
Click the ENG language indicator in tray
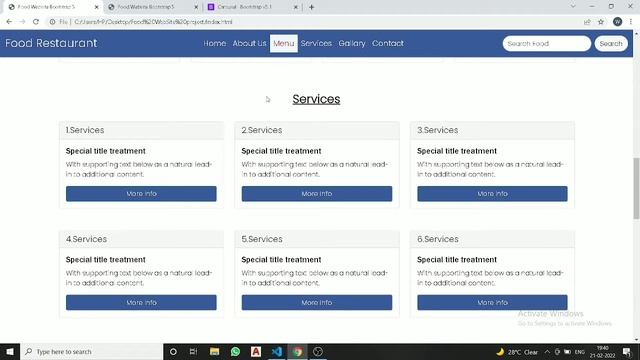(x=580, y=351)
